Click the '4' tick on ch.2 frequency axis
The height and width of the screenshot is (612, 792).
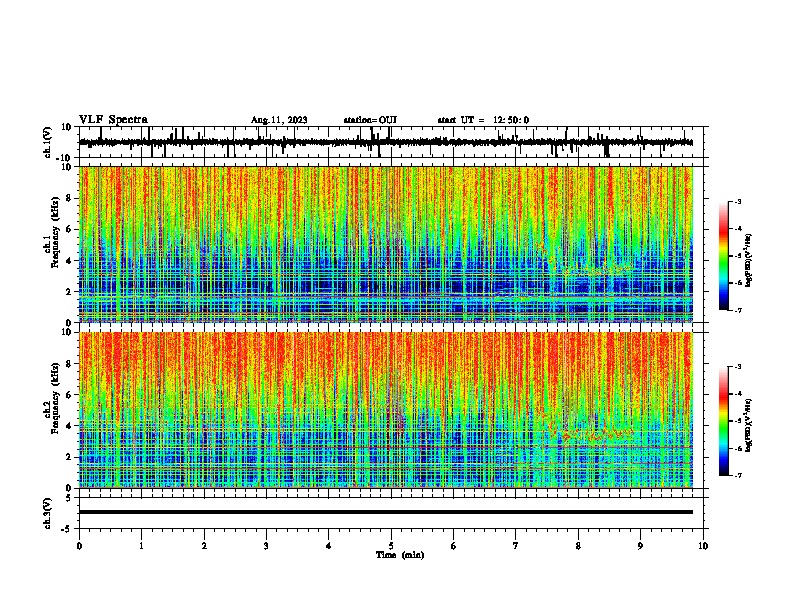coord(70,426)
